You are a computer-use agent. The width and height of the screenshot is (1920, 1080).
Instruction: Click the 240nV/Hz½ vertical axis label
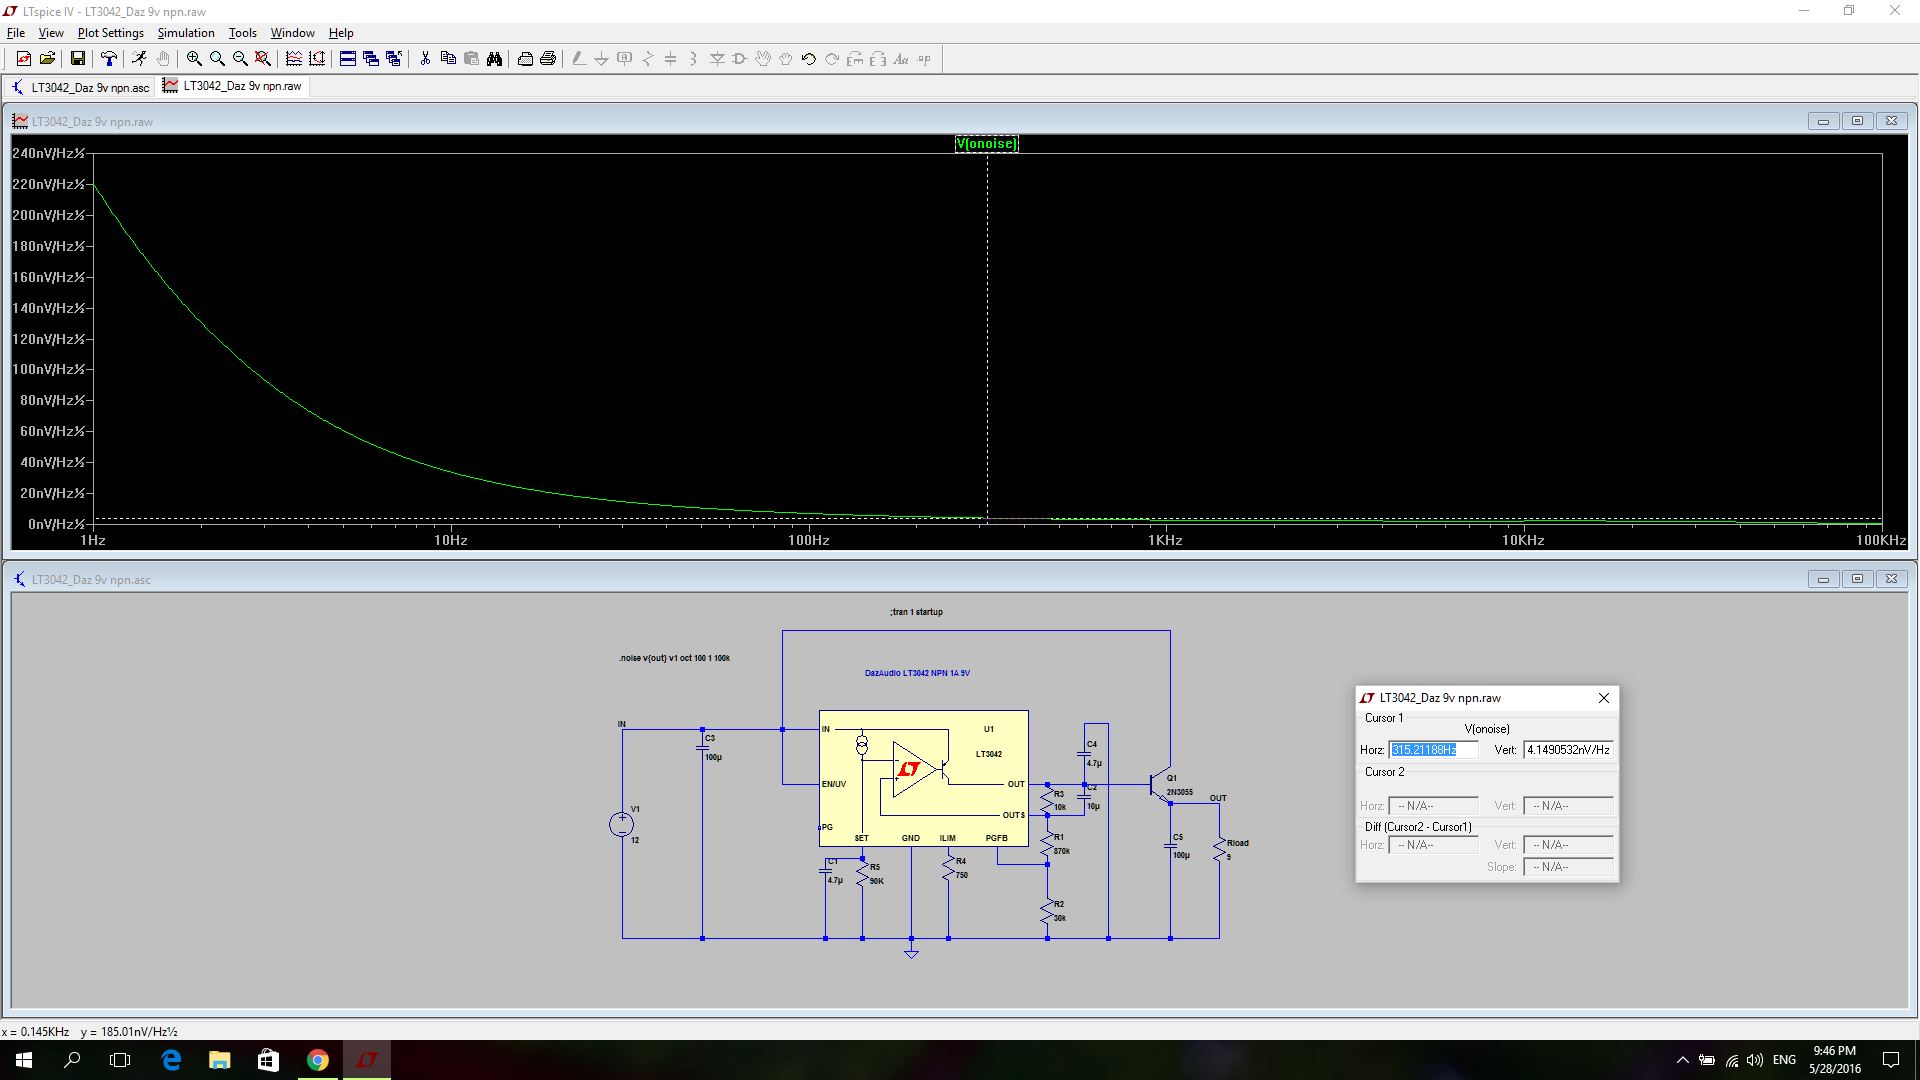pyautogui.click(x=48, y=153)
